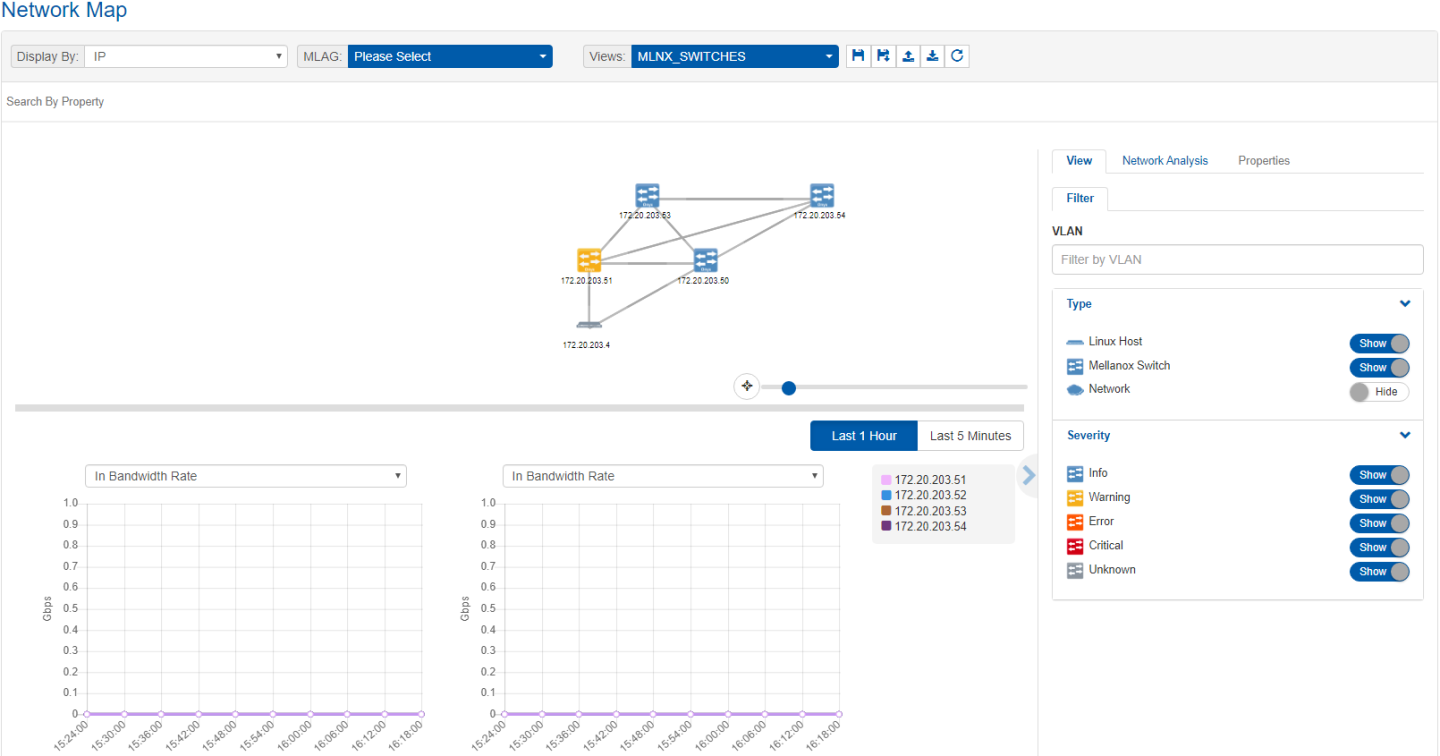Enable the Network type toggle
This screenshot has width=1440, height=756.
click(x=1379, y=392)
